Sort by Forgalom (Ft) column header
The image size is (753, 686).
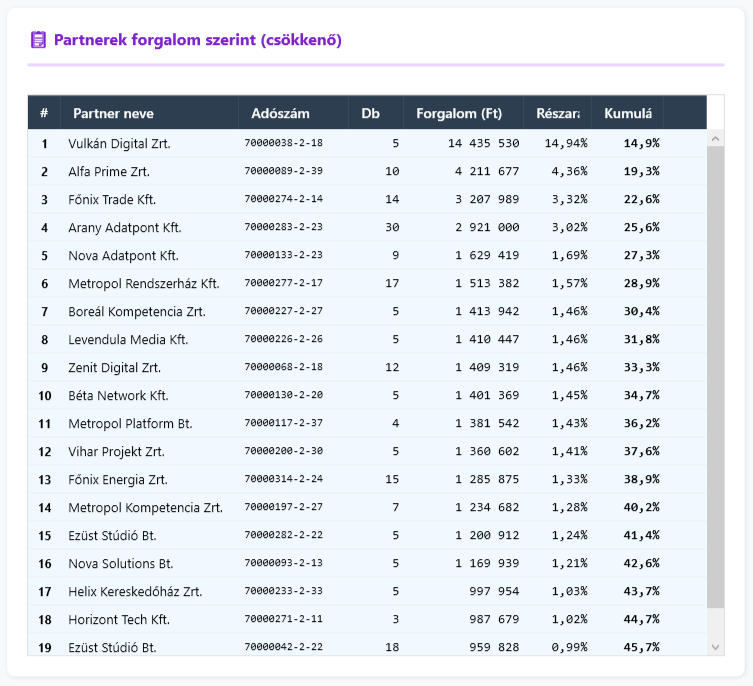pyautogui.click(x=458, y=113)
